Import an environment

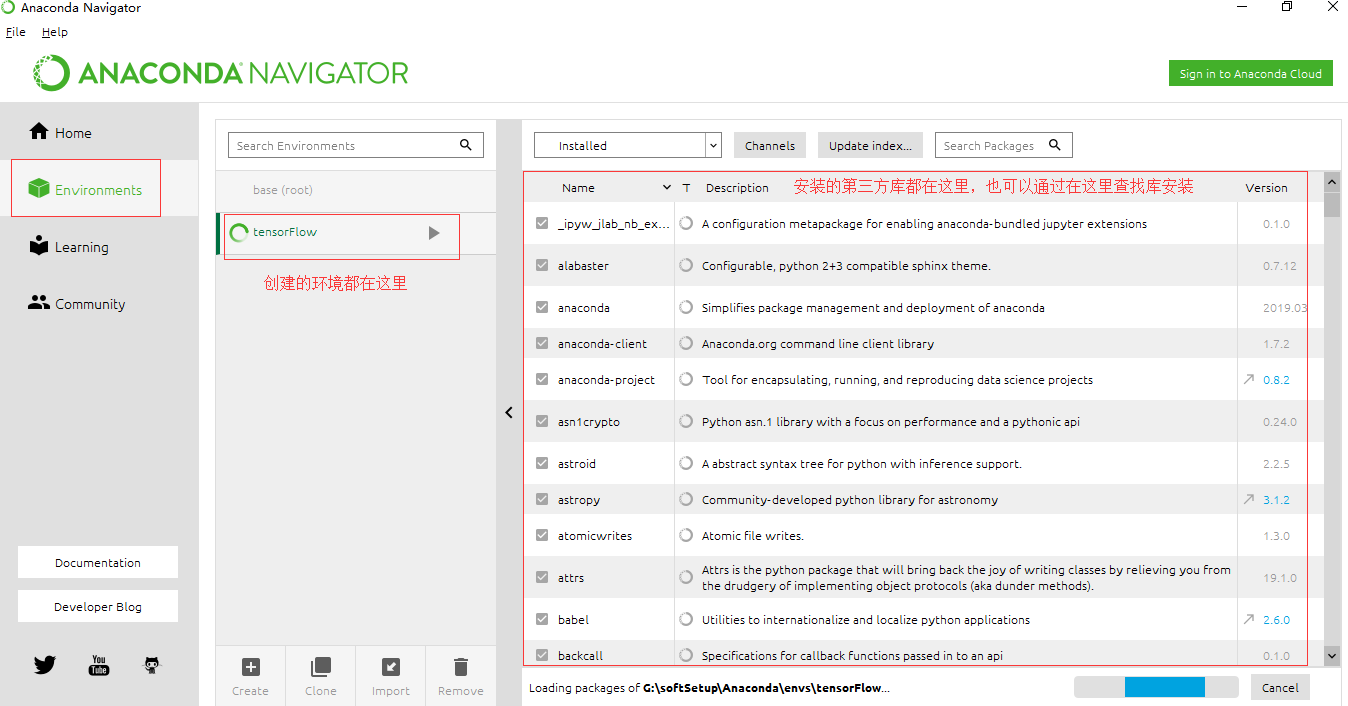pos(391,676)
